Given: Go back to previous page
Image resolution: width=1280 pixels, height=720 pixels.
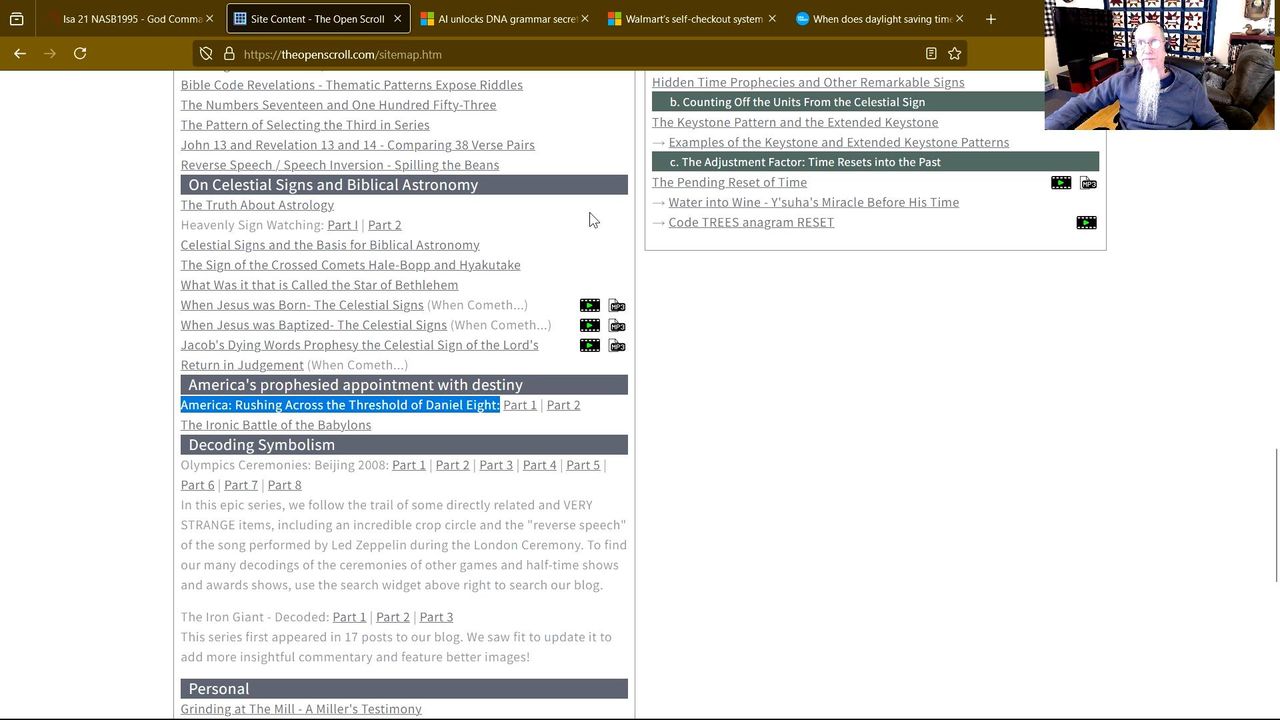Looking at the screenshot, I should pyautogui.click(x=20, y=54).
